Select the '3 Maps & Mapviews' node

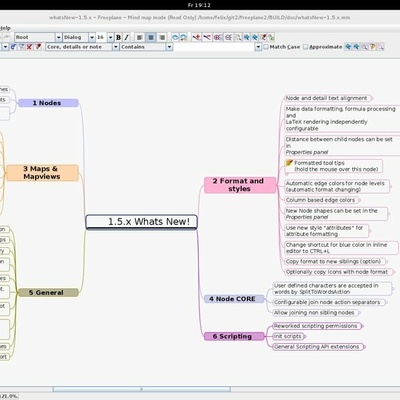coord(42,173)
